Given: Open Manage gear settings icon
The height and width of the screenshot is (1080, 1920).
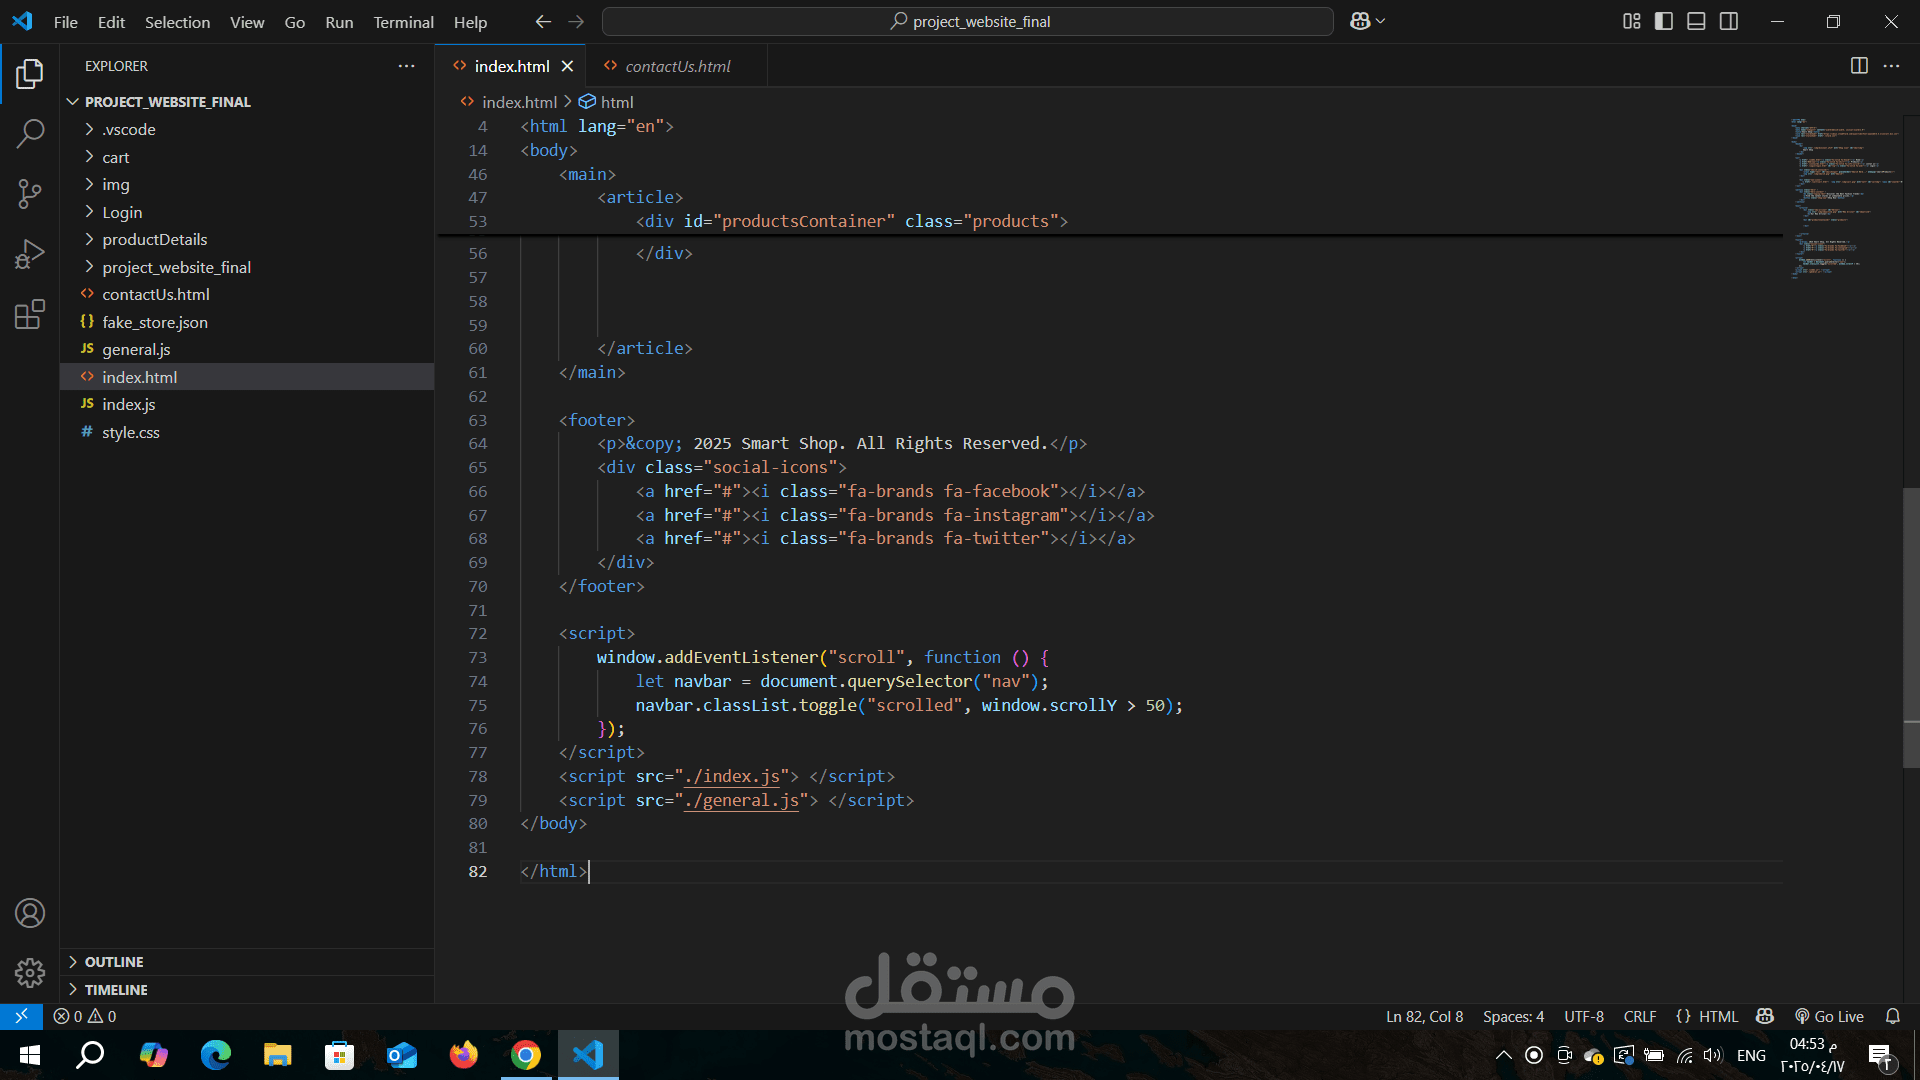Looking at the screenshot, I should pos(30,972).
